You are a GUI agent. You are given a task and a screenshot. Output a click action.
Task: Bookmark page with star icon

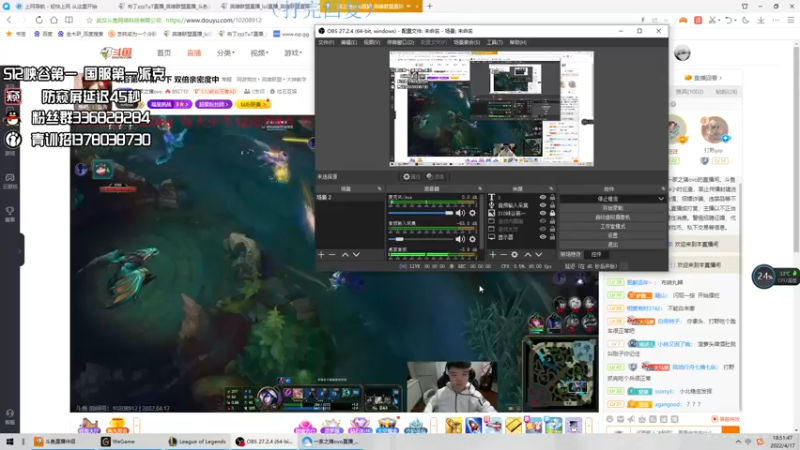pos(90,20)
